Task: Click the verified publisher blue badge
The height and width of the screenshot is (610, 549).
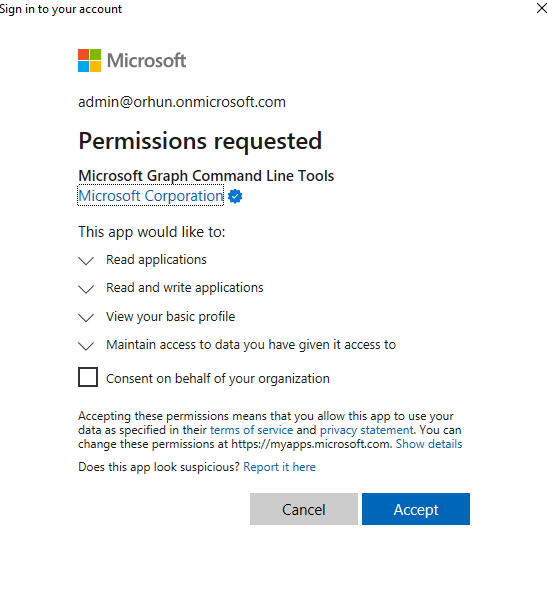Action: (x=235, y=196)
